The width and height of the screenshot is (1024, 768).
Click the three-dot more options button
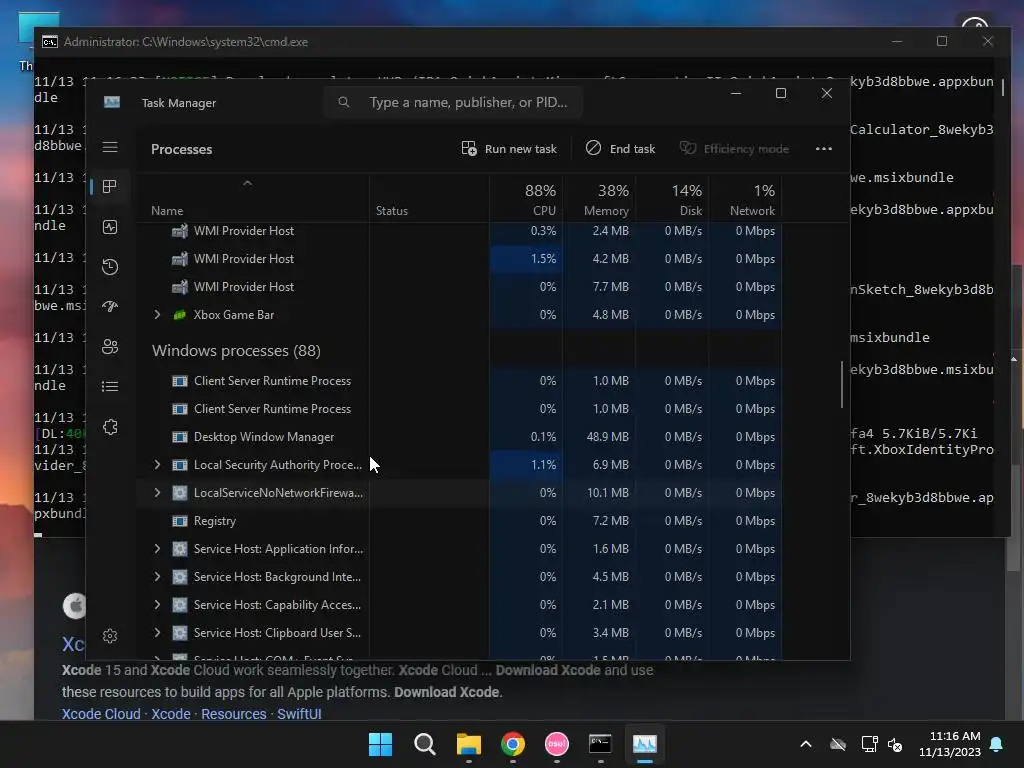[x=824, y=149]
